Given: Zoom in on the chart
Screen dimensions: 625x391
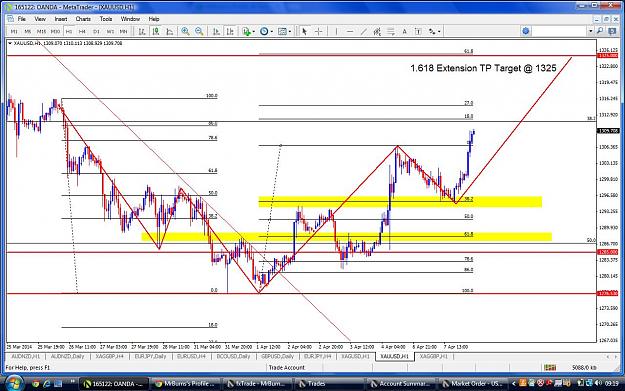Looking at the screenshot, I should pos(185,31).
